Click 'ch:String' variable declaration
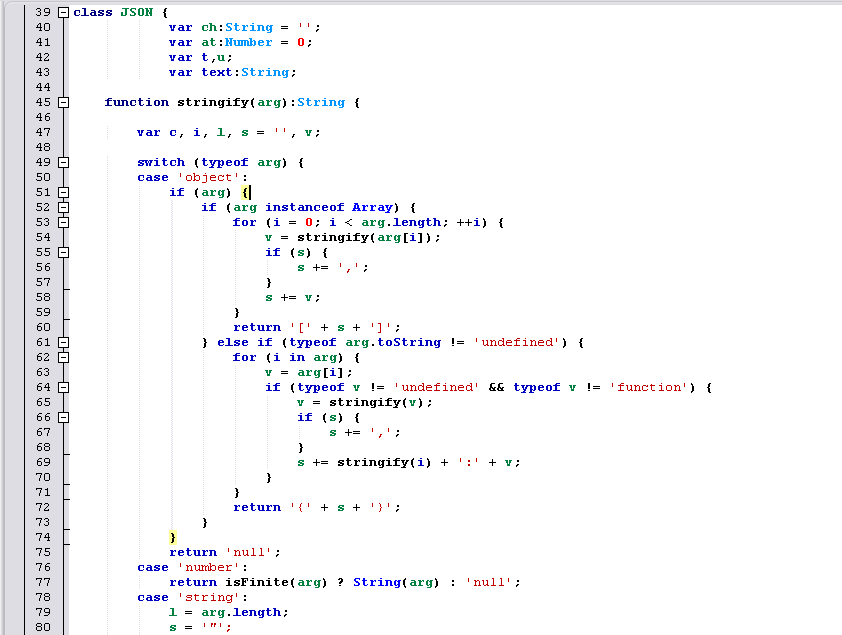842x635 pixels. (x=237, y=27)
